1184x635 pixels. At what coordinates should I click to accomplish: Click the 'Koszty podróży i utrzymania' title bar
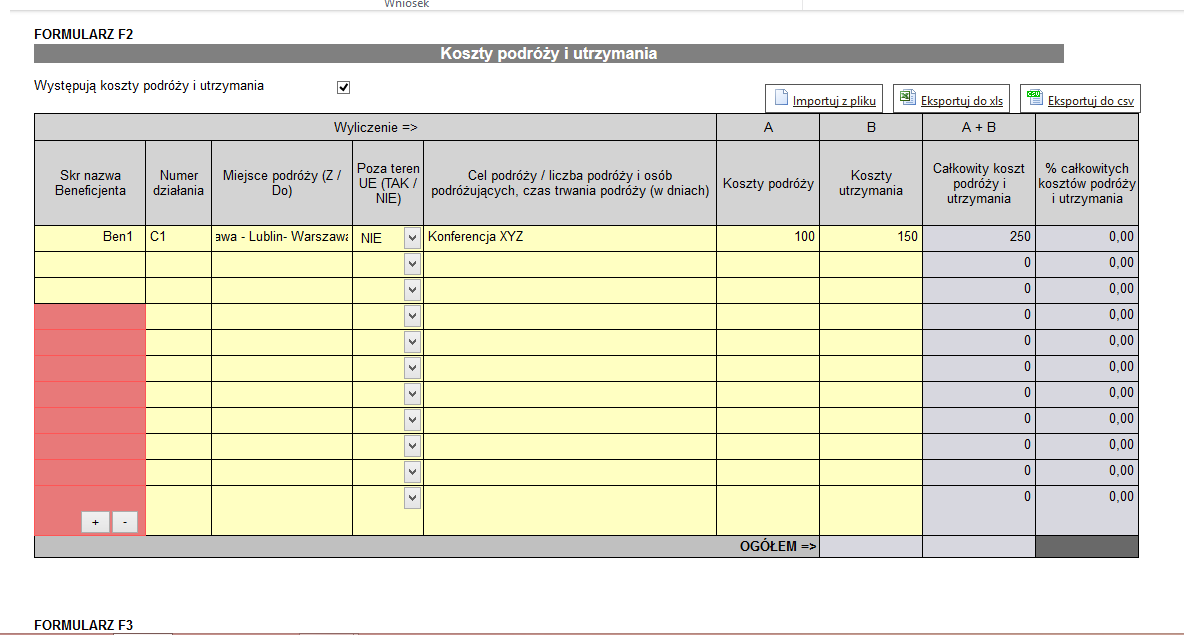click(549, 54)
